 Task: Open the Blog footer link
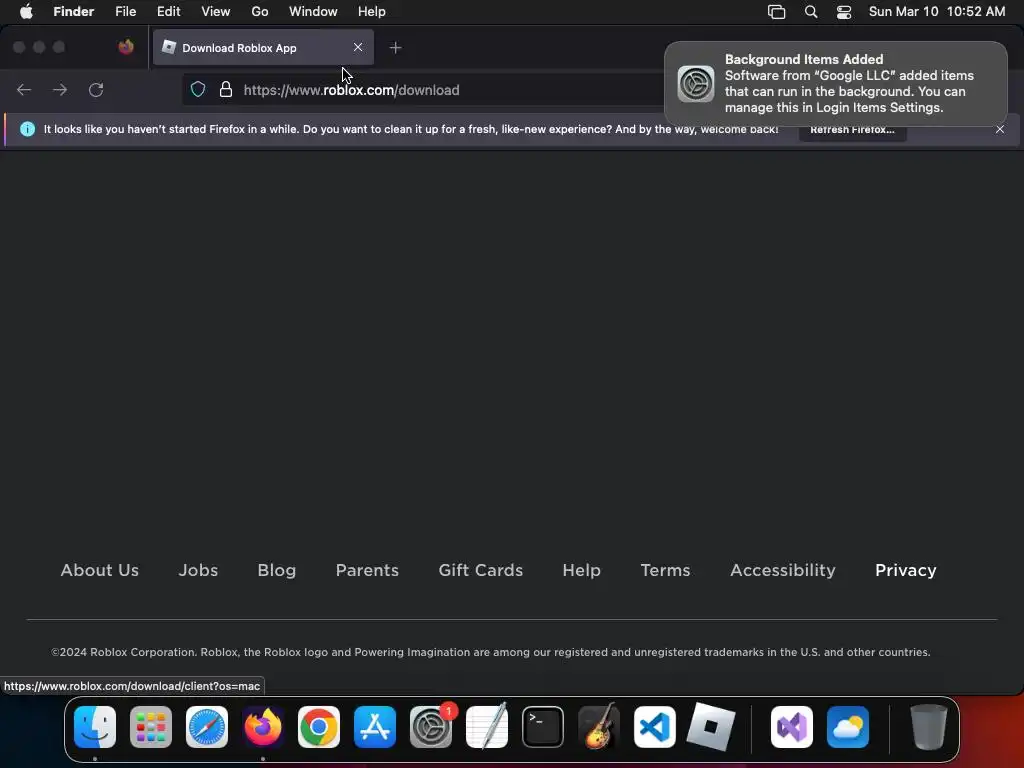[x=277, y=570]
